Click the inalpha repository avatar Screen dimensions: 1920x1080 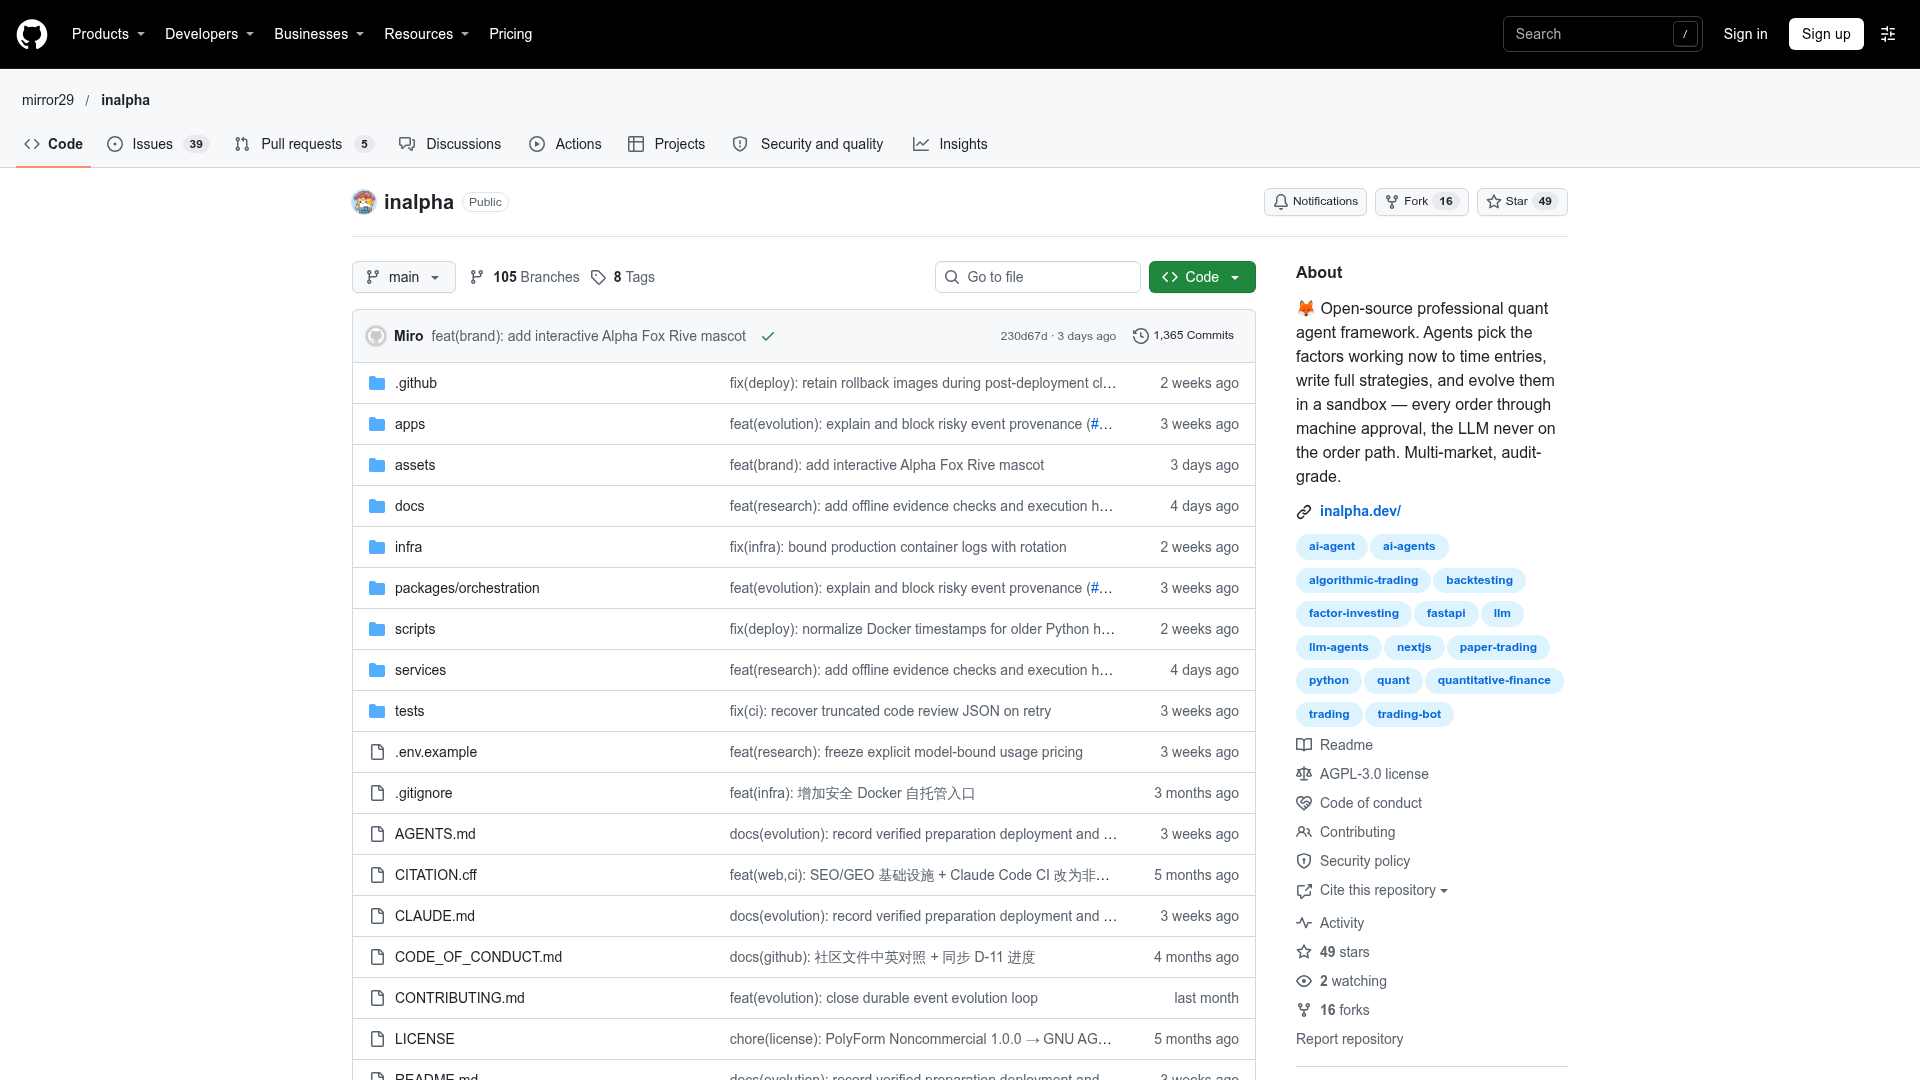[364, 202]
